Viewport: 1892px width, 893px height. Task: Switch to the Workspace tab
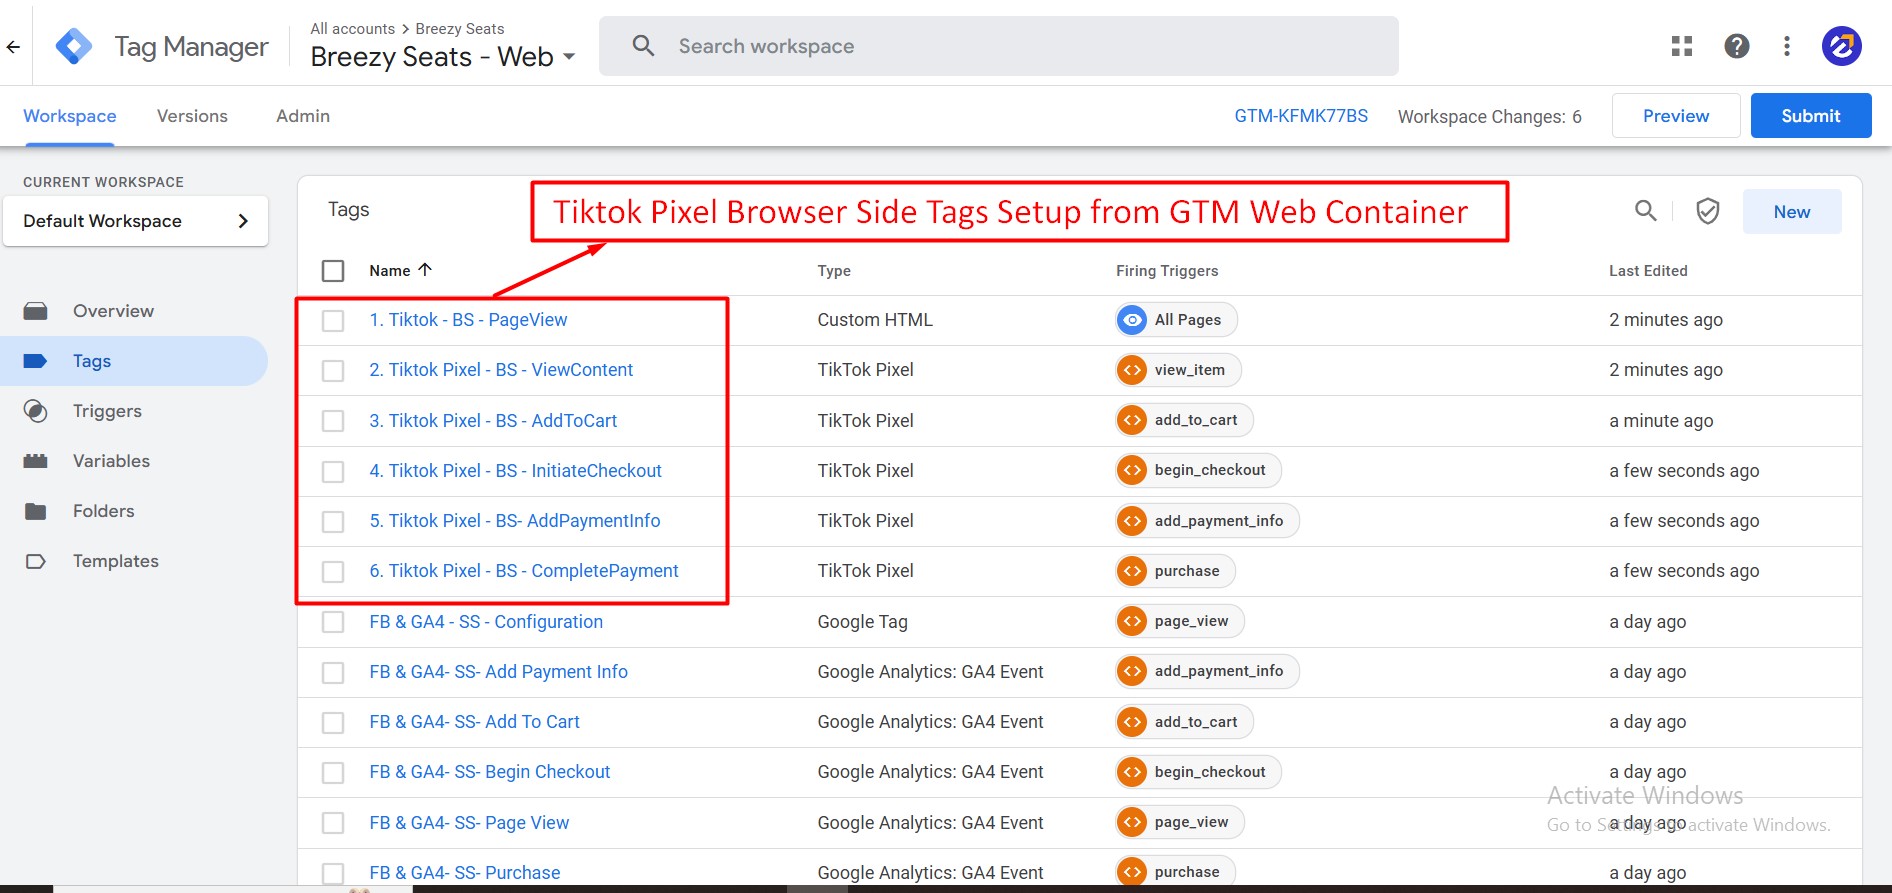coord(70,116)
